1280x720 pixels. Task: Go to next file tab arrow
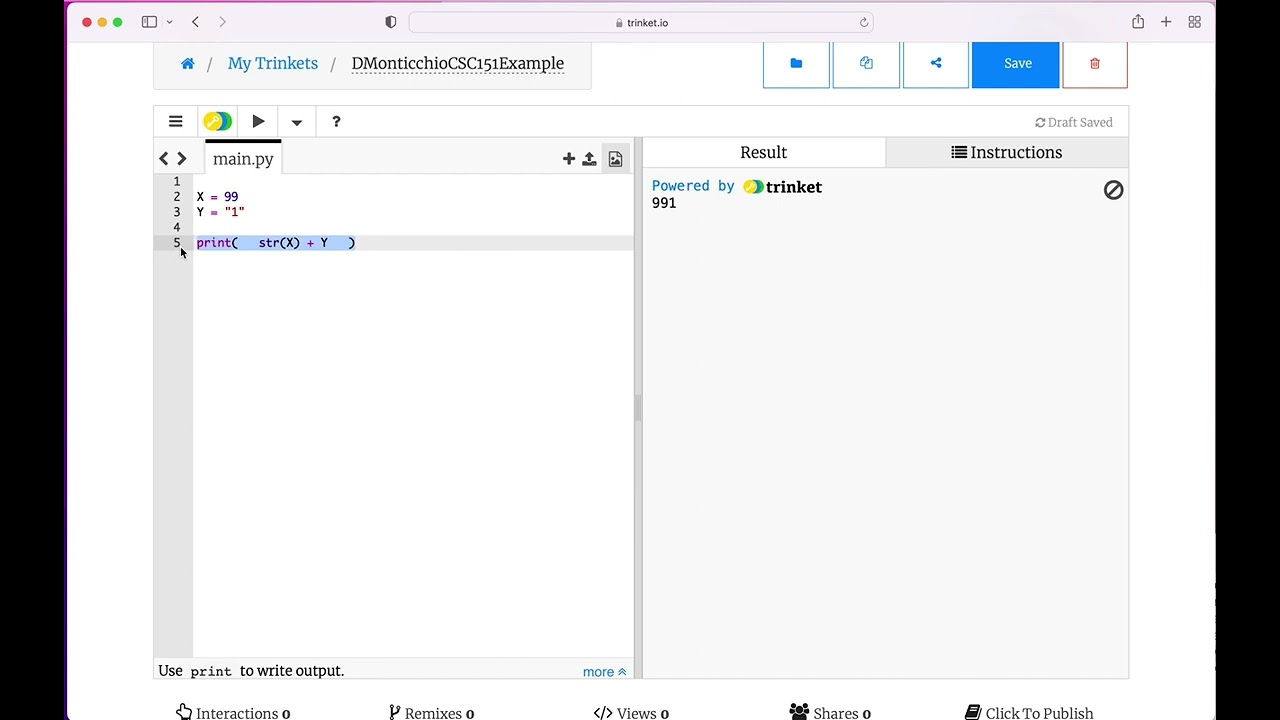(182, 159)
